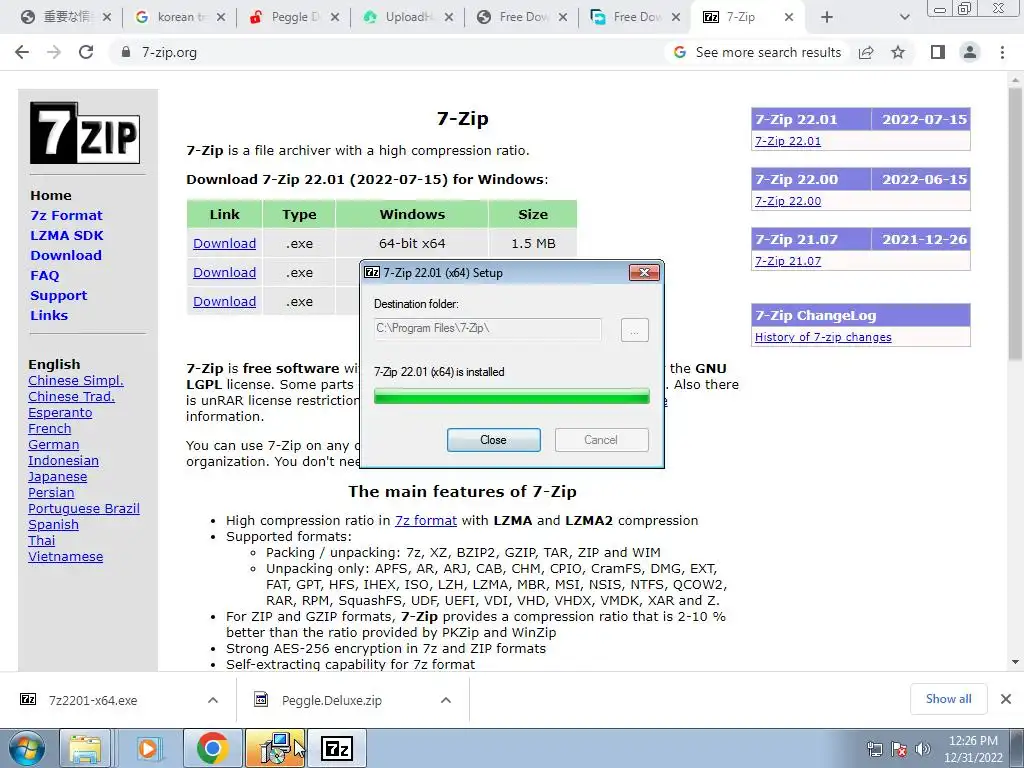Click the 7-Zip logo in the sidebar
The image size is (1024, 768).
85,133
